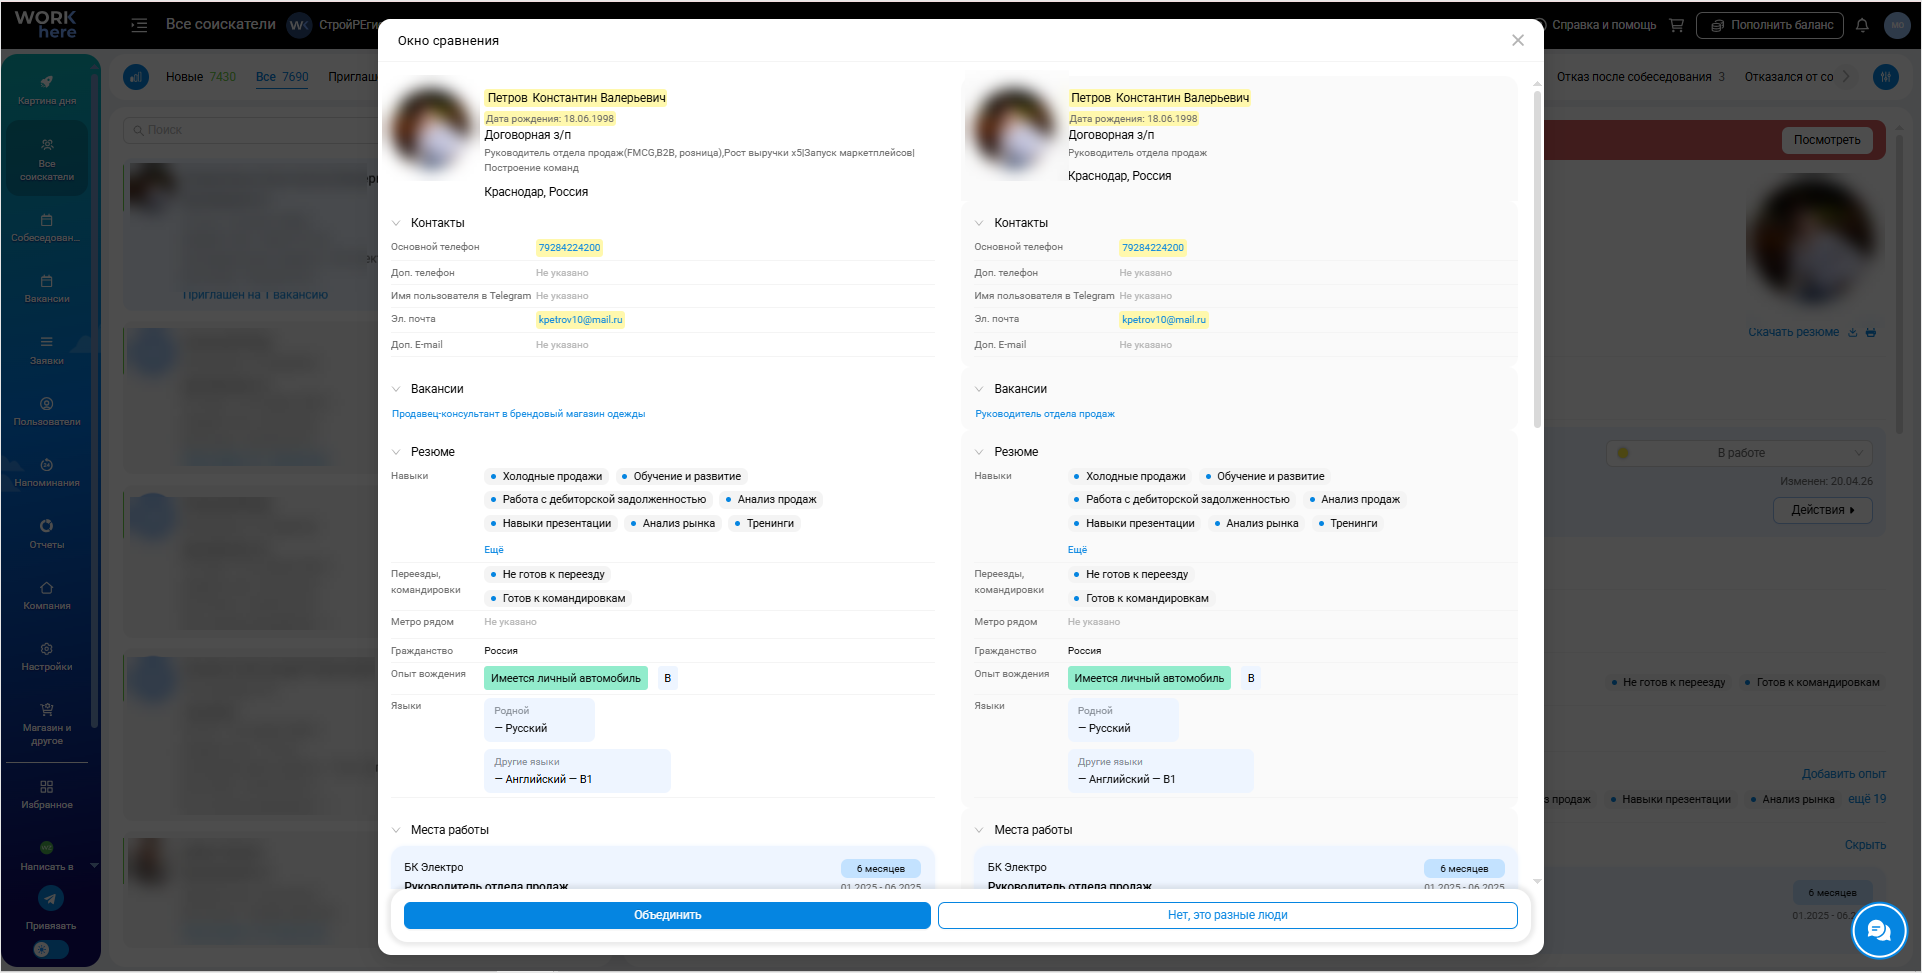Viewport: 1922px width, 973px height.
Task: Switch to Отказ после собеседования tab
Action: (1640, 77)
